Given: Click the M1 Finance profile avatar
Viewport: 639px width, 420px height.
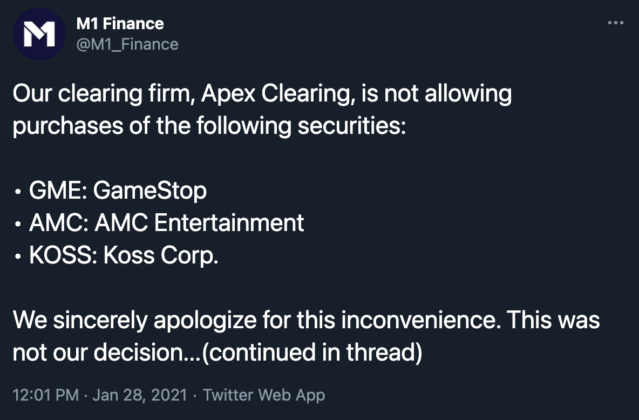Looking at the screenshot, I should (40, 34).
